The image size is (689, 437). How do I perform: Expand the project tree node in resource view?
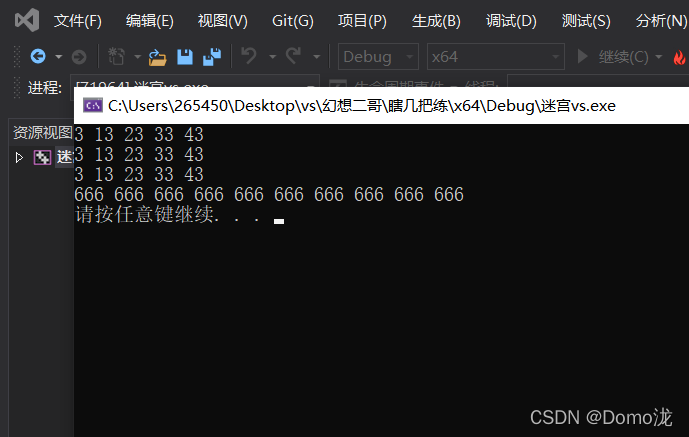coord(19,157)
